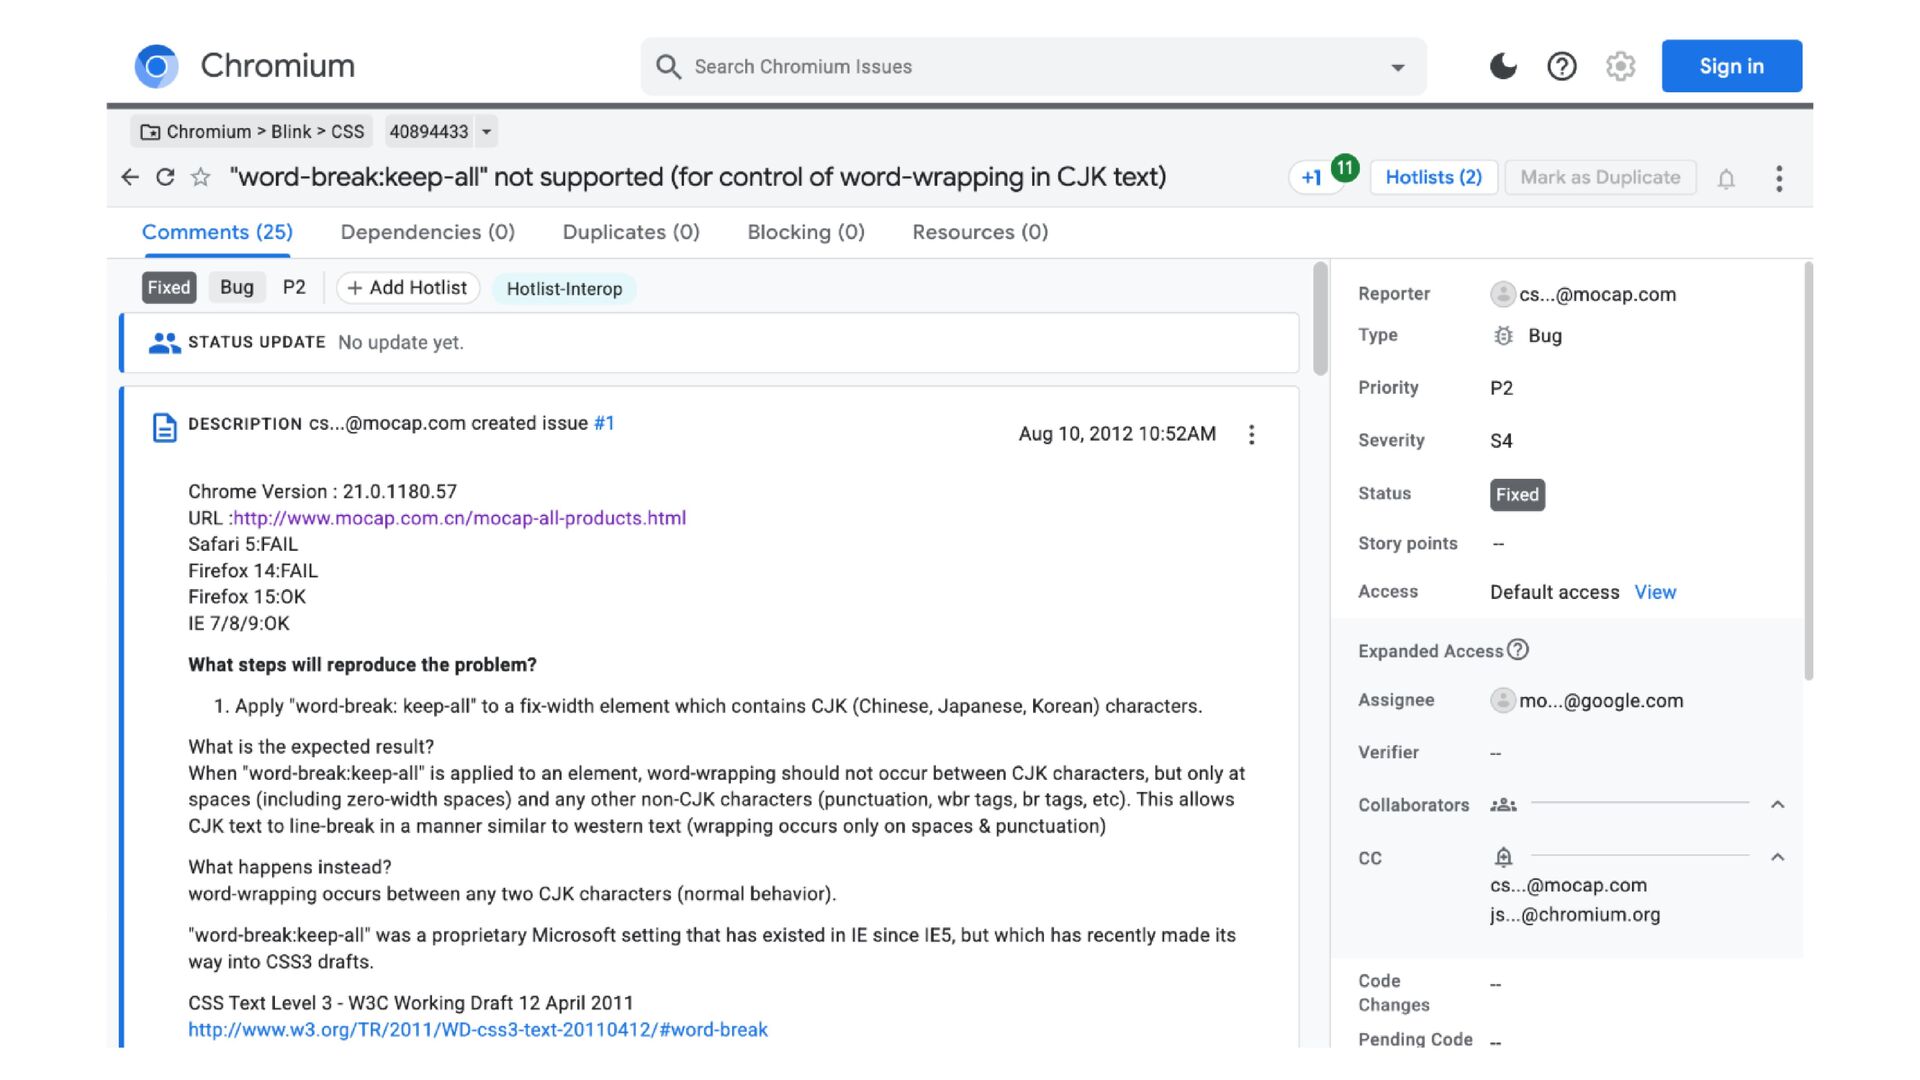1920x1080 pixels.
Task: Click the assignee avatar icon
Action: (1502, 701)
